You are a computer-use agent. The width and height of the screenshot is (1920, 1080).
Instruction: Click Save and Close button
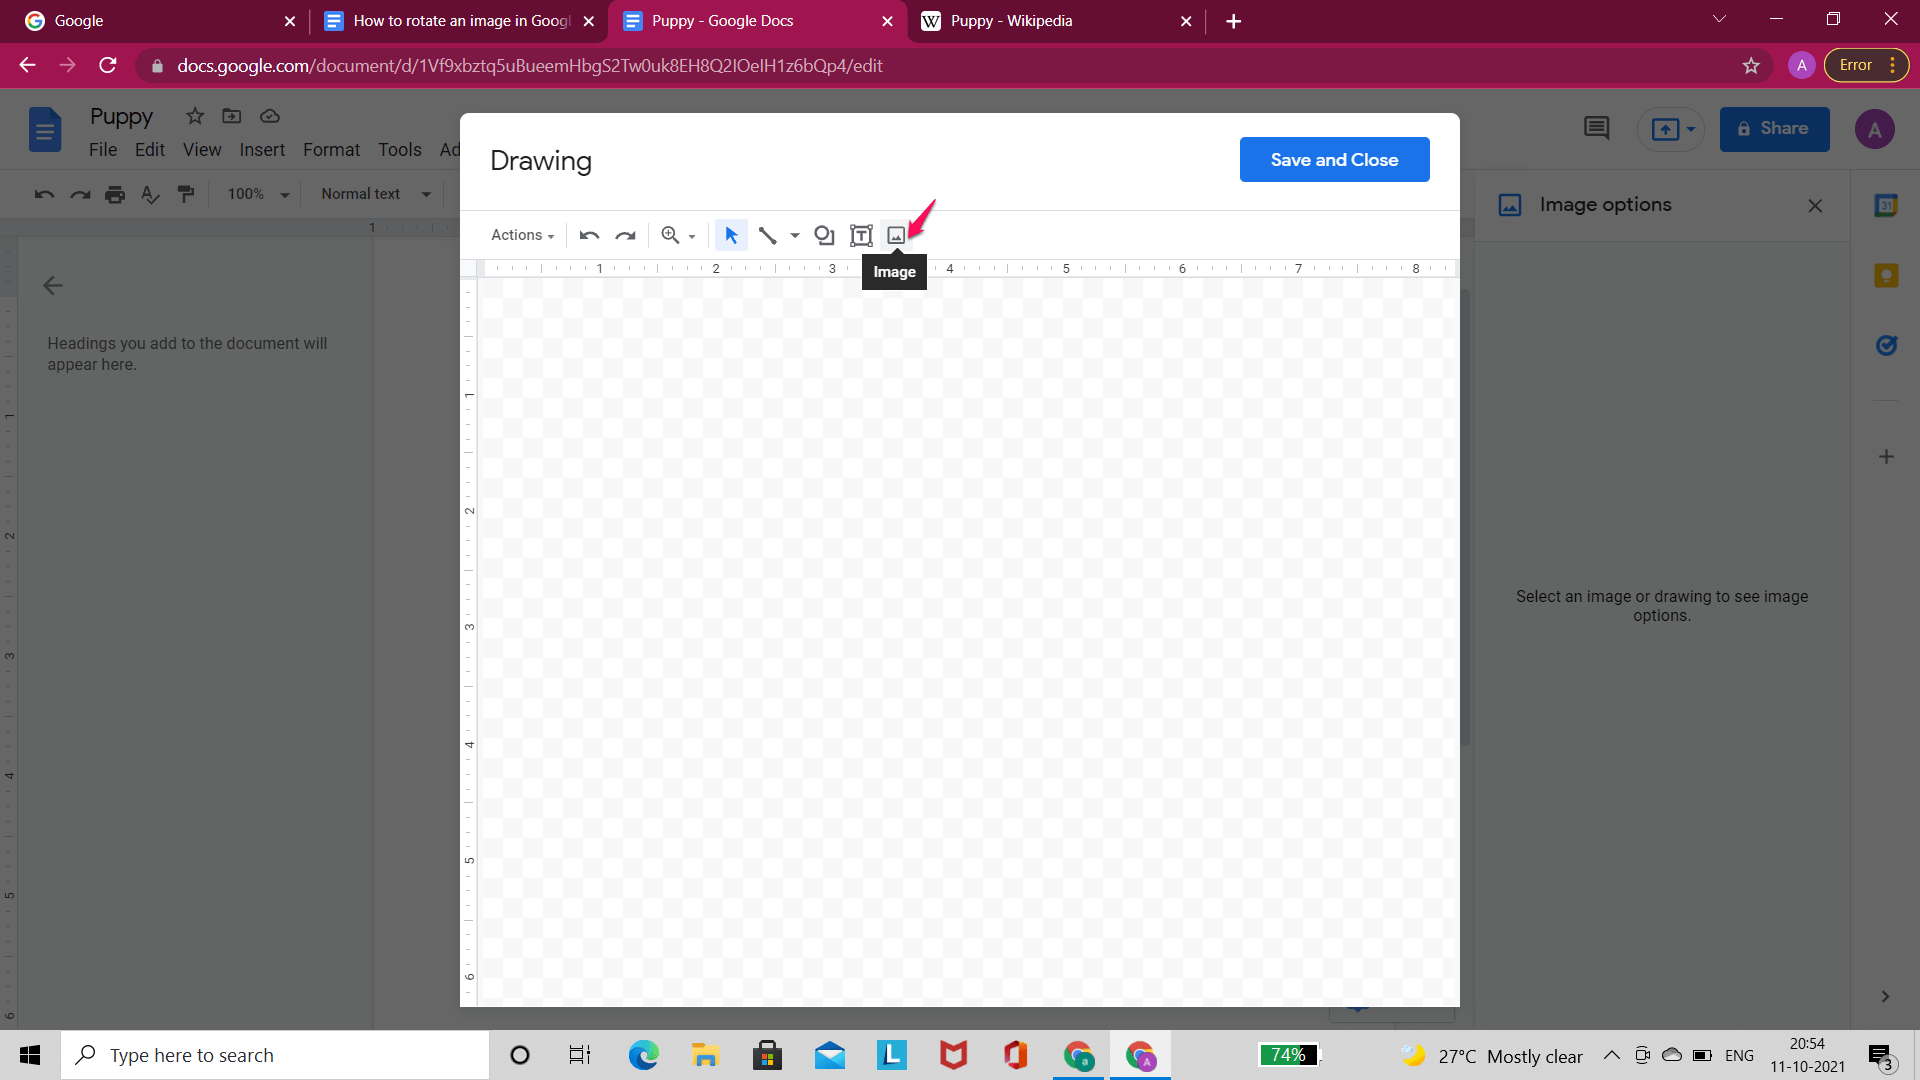[1335, 160]
